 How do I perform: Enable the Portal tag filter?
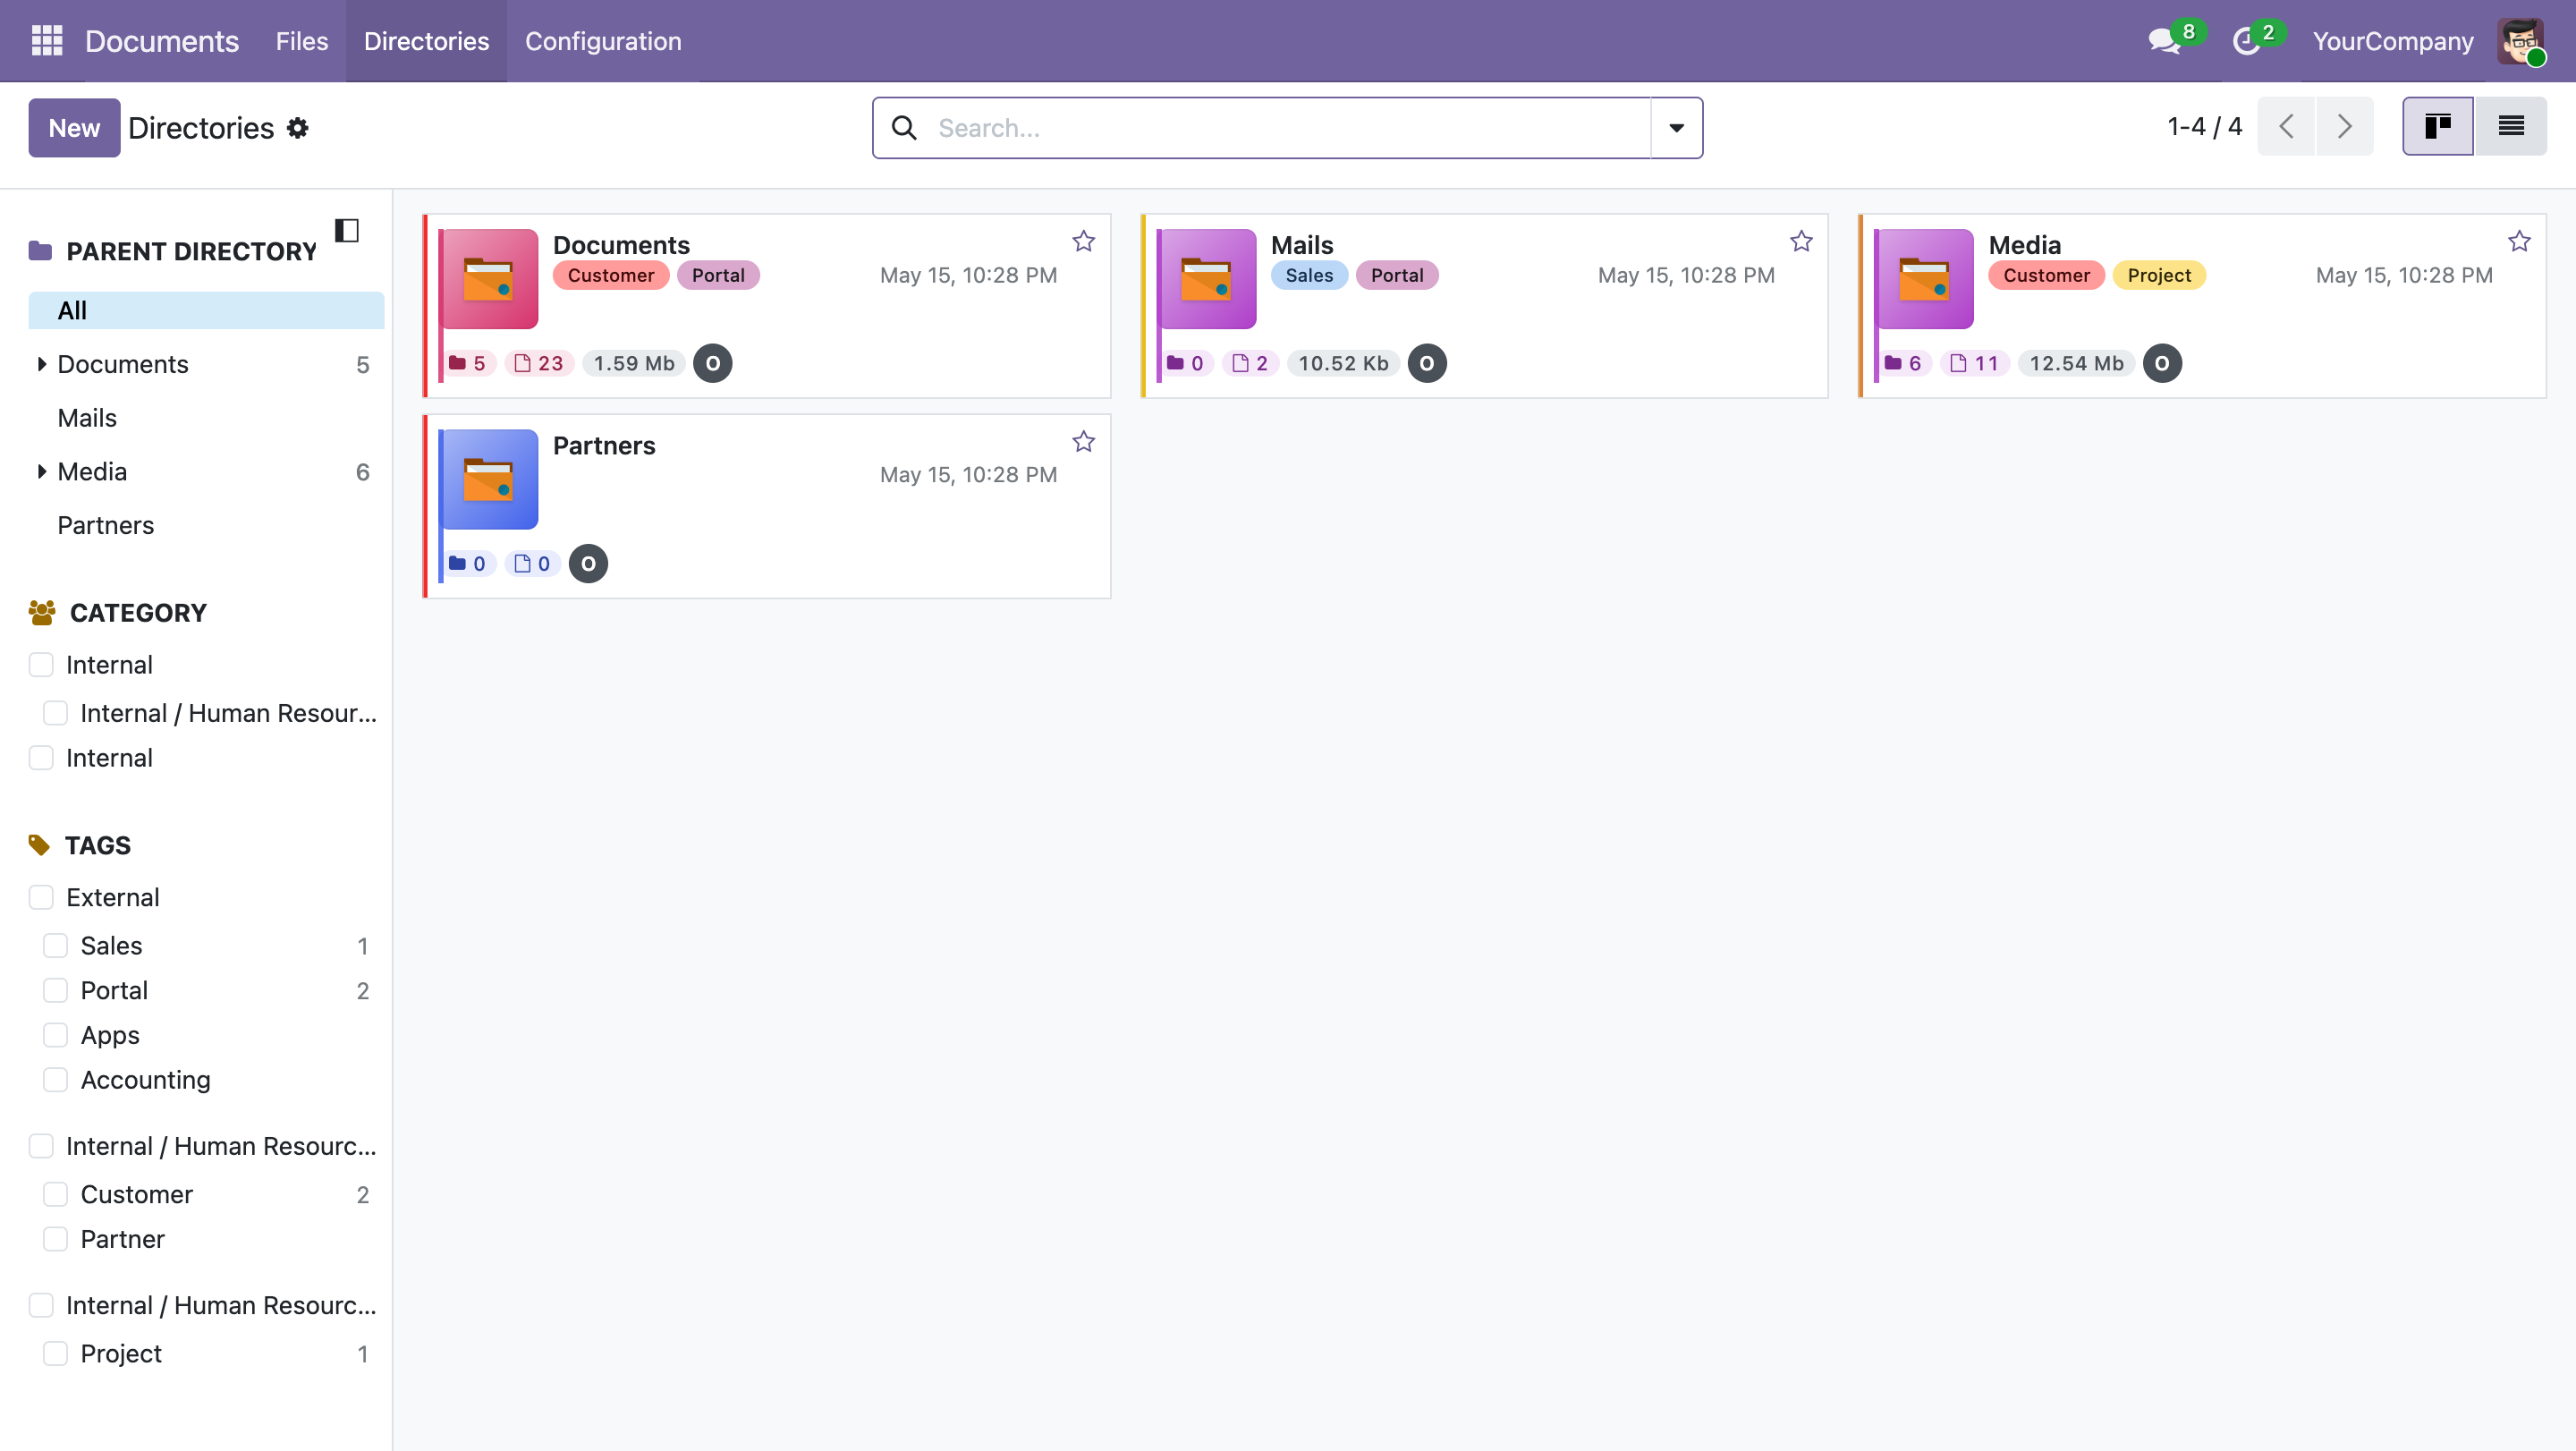pyautogui.click(x=56, y=991)
